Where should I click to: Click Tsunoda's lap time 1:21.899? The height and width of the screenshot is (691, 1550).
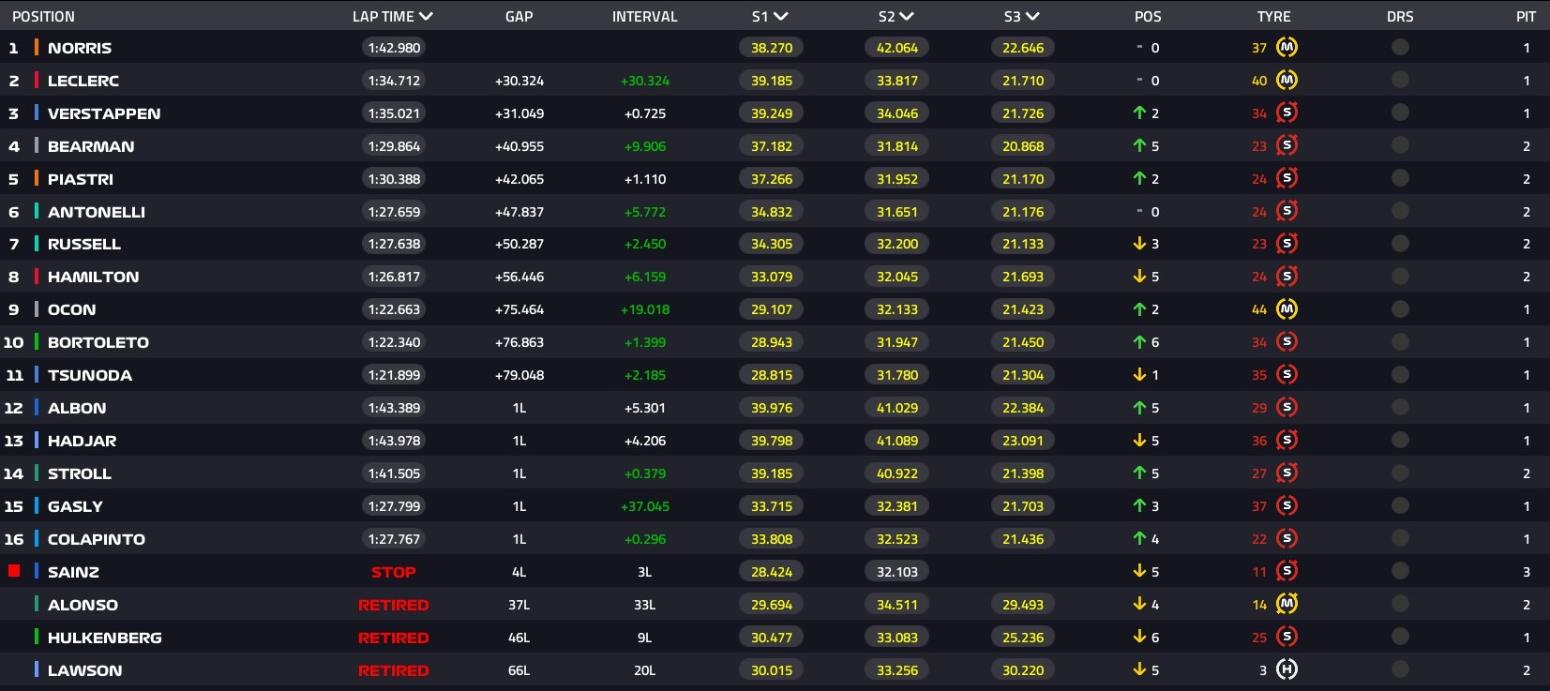coord(393,375)
